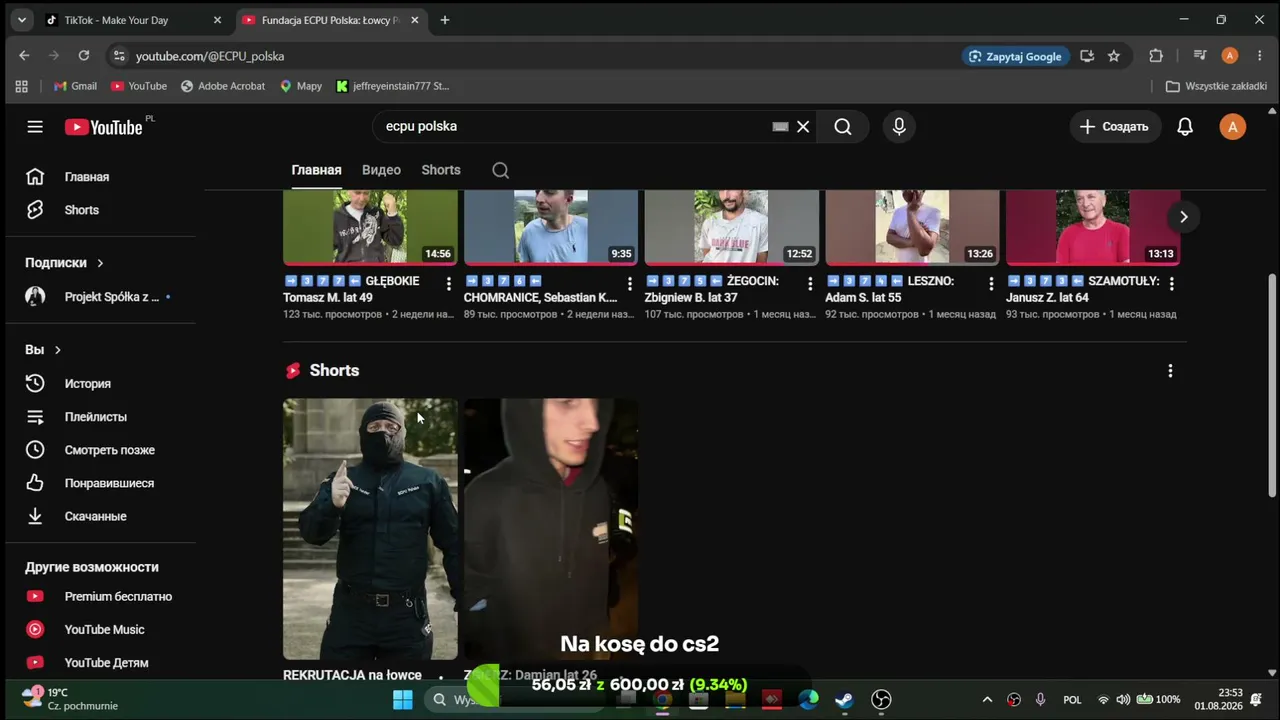Open options for SZAMOTUŁY Janusz Z. video
The width and height of the screenshot is (1280, 720).
1171,284
